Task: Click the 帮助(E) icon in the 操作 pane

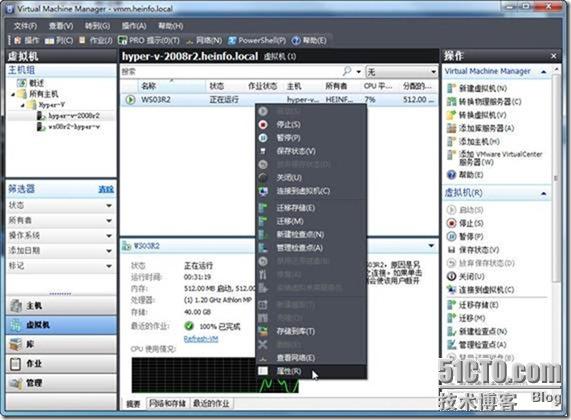Action: pos(452,175)
